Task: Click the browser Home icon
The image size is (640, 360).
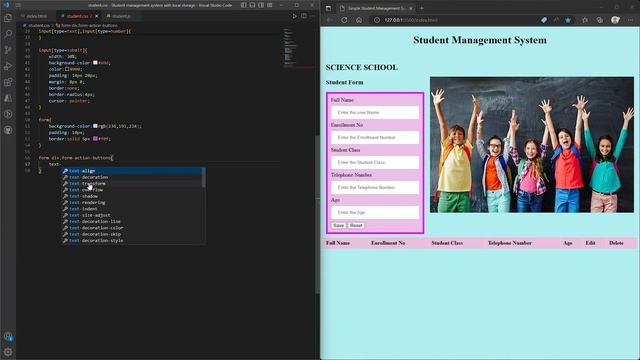Action: click(359, 20)
